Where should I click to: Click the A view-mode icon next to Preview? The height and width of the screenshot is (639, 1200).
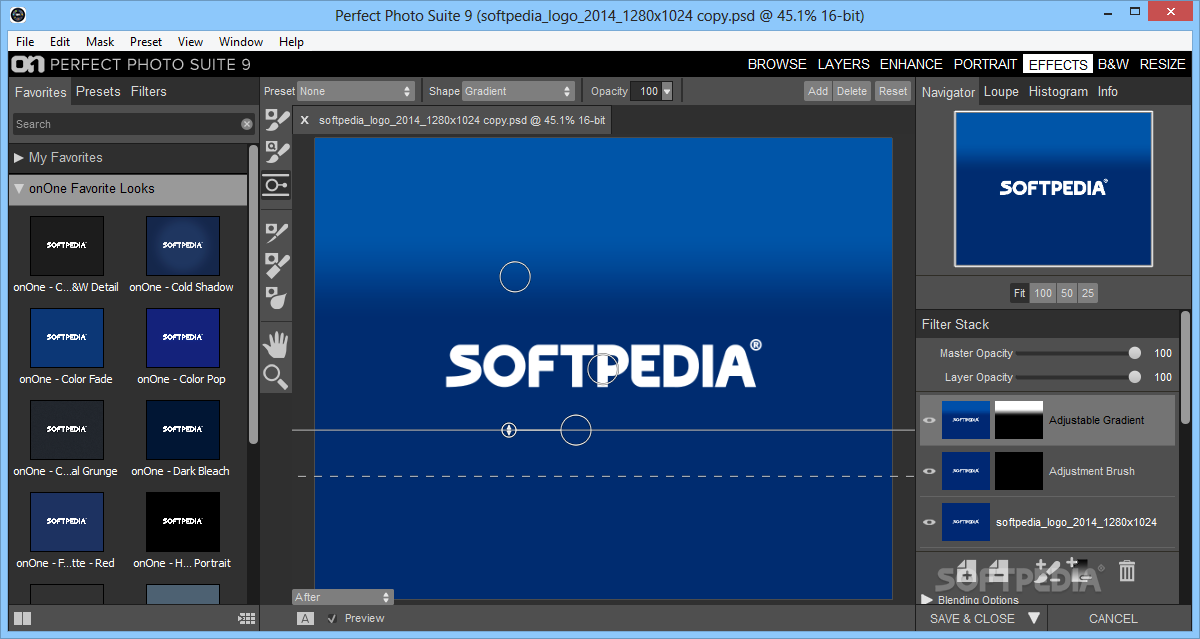pos(305,618)
